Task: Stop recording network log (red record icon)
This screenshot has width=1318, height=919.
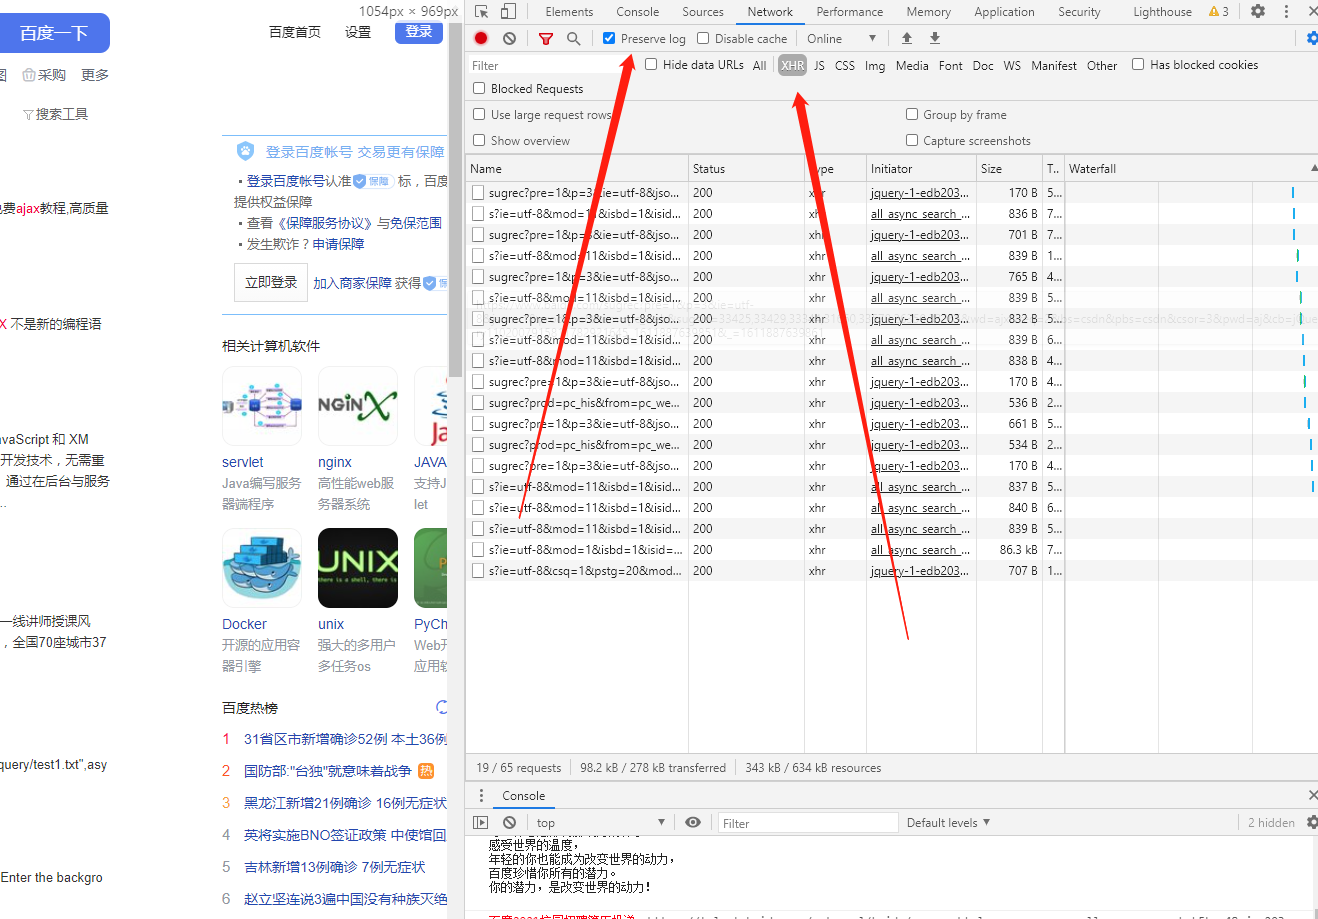Action: [x=480, y=38]
